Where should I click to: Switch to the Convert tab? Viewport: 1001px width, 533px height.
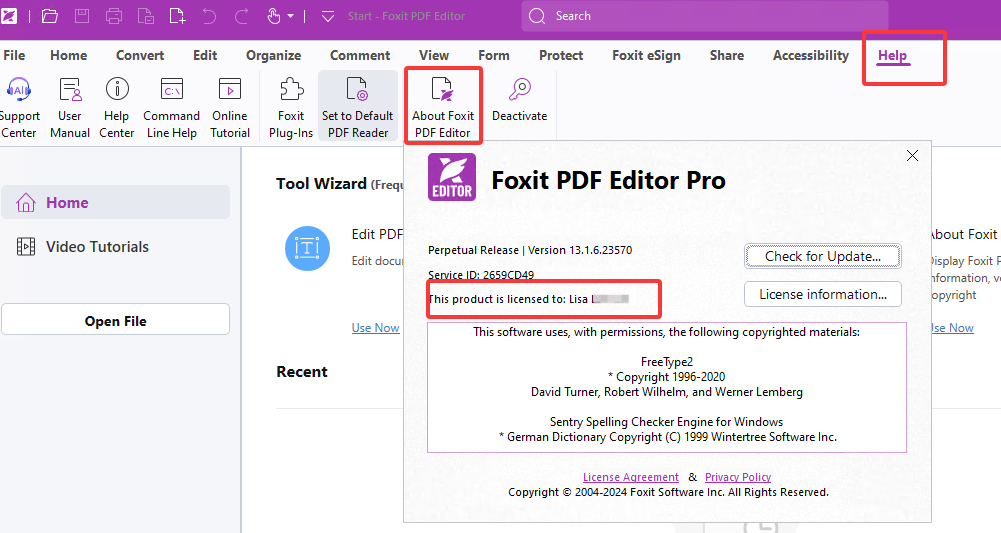pyautogui.click(x=140, y=56)
